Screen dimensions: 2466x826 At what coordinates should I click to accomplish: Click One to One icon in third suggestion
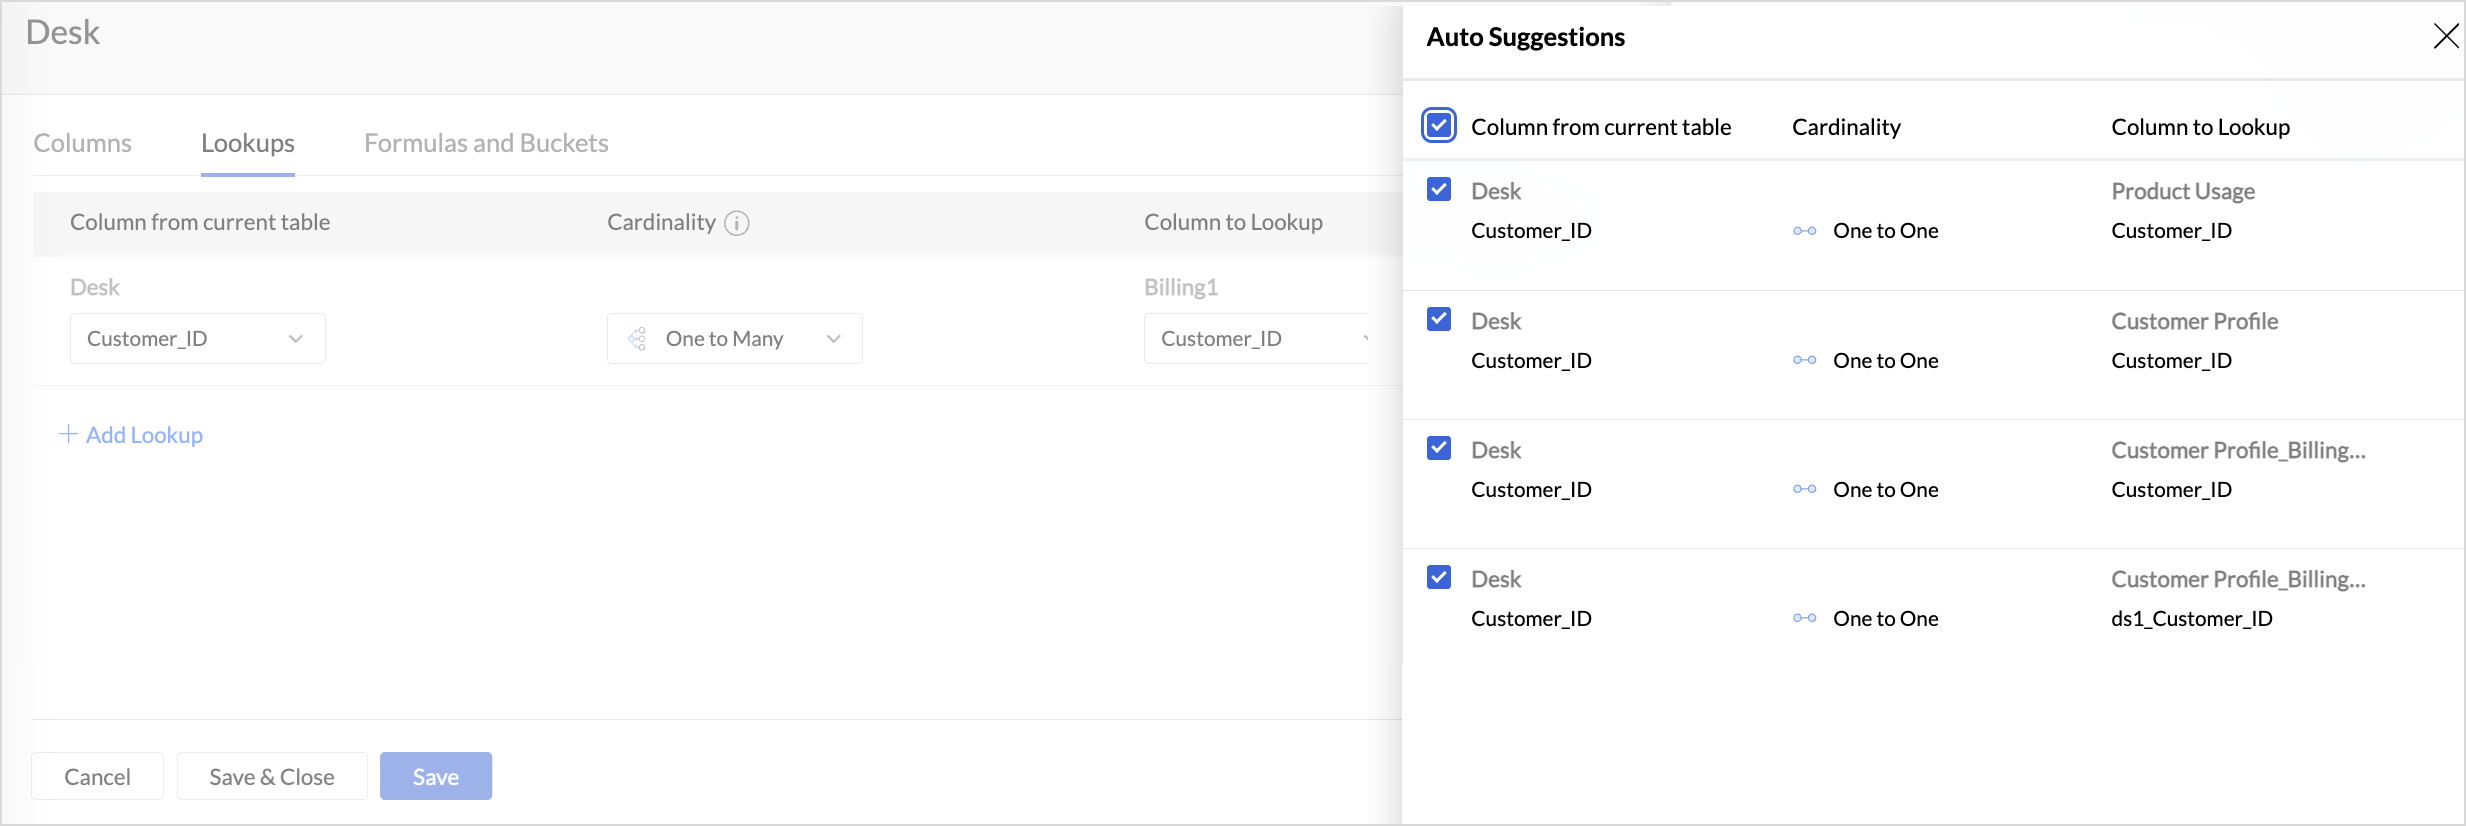pos(1804,489)
